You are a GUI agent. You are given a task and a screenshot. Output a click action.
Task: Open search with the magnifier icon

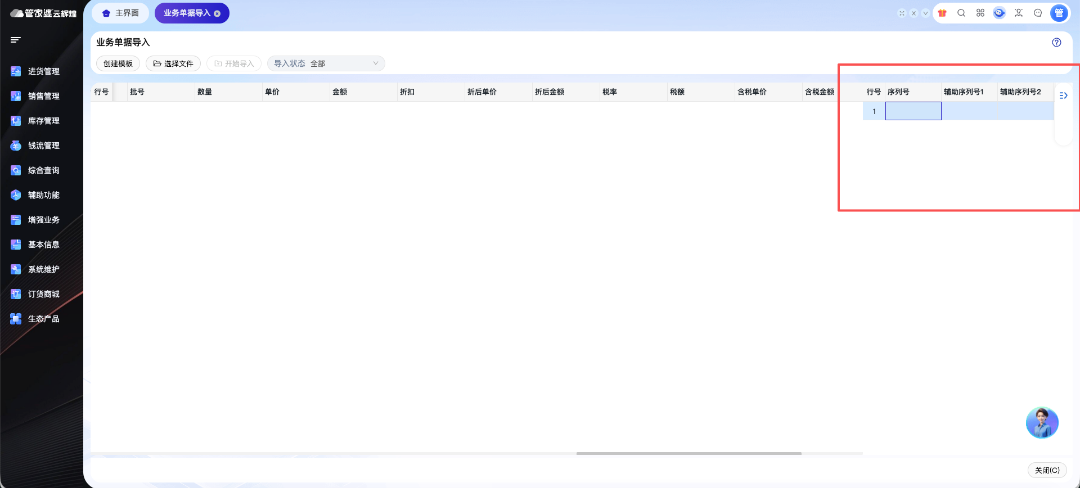(961, 13)
